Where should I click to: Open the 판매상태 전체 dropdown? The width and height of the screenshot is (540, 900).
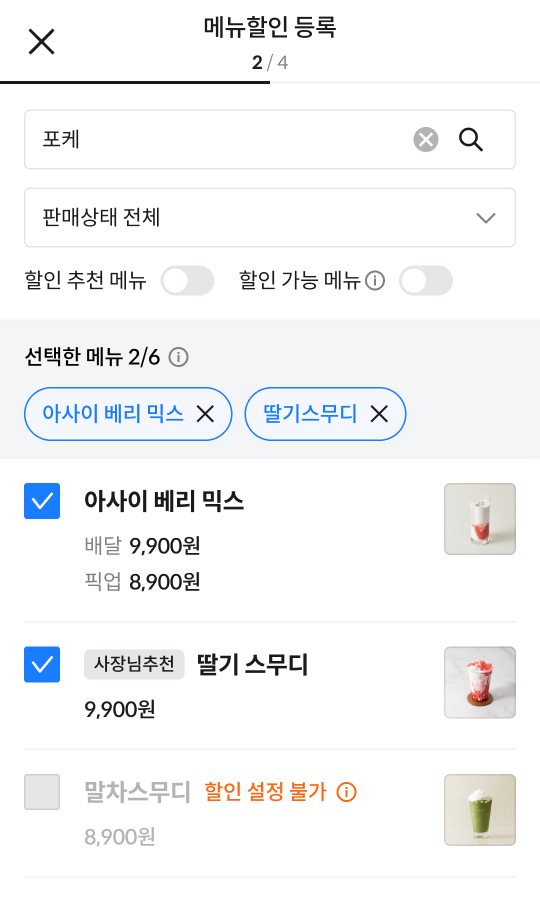point(270,218)
